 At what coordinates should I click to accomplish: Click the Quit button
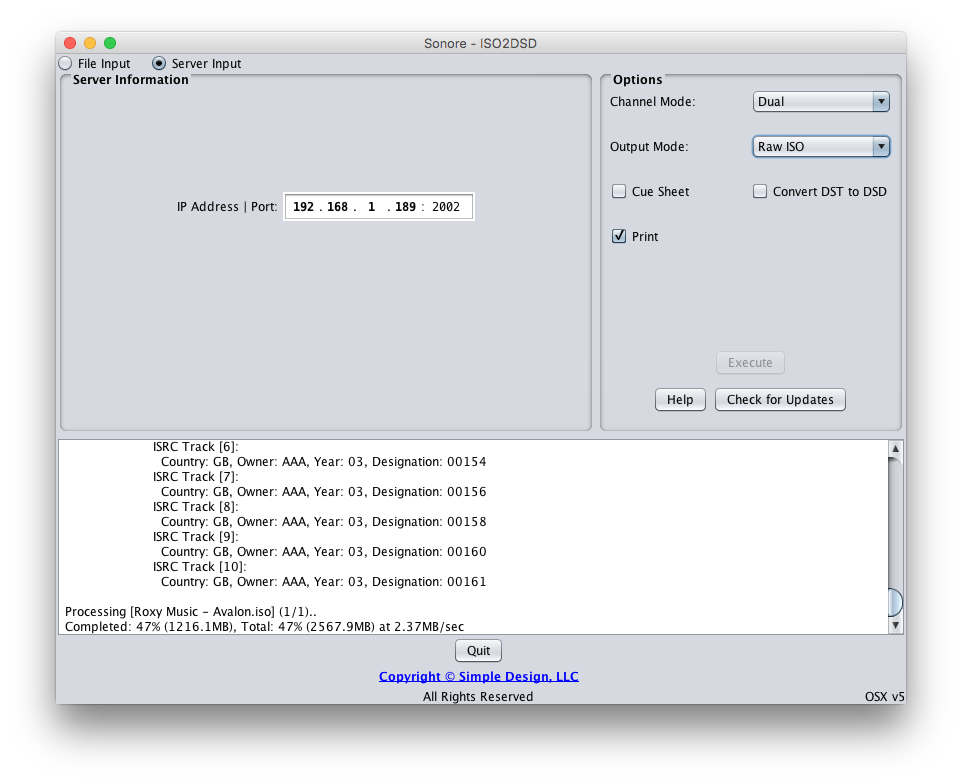(479, 650)
